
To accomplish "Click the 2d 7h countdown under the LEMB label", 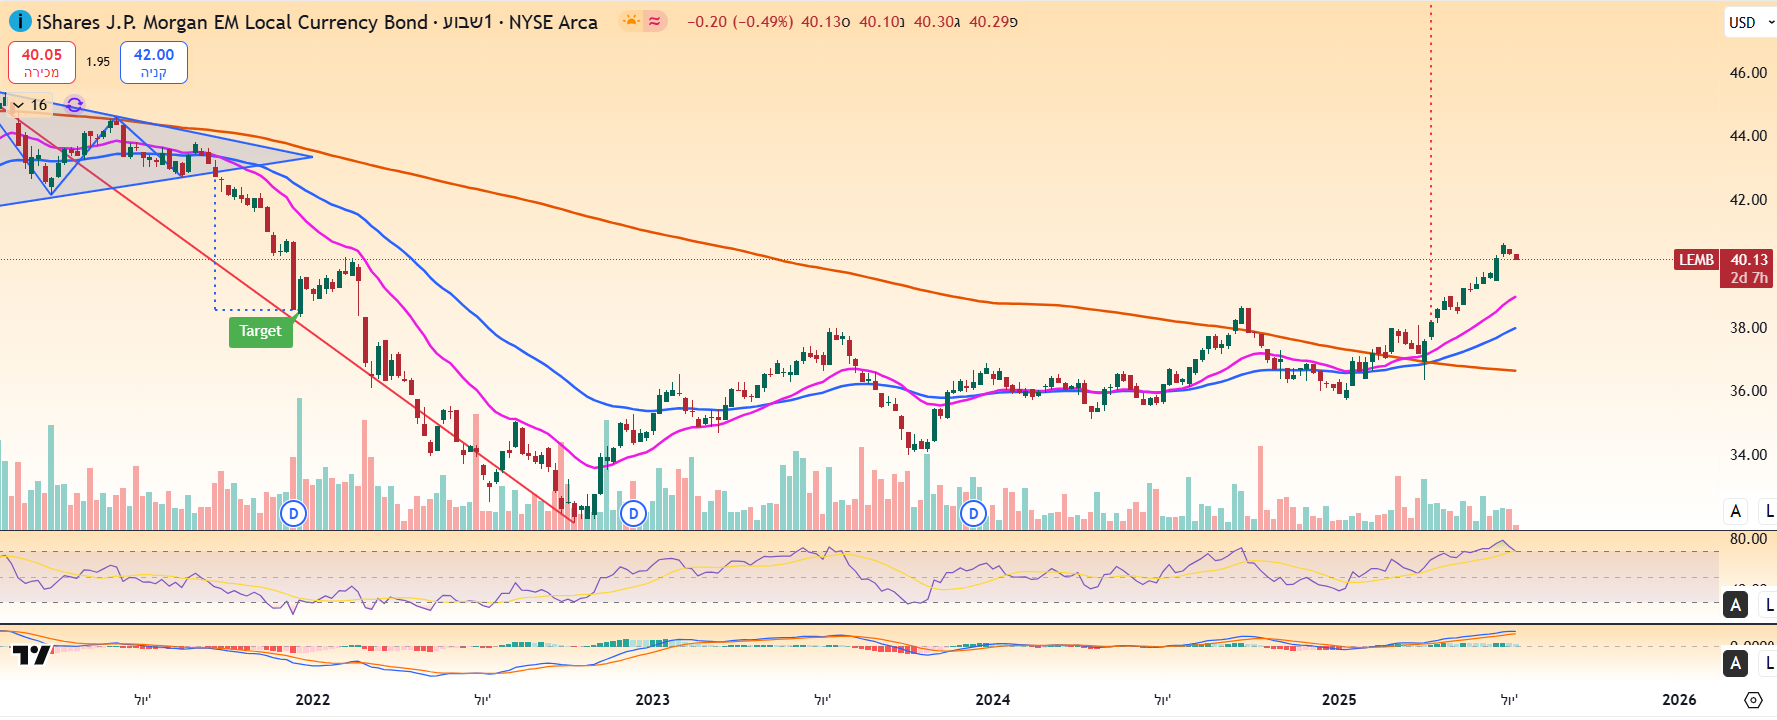I will (1749, 278).
